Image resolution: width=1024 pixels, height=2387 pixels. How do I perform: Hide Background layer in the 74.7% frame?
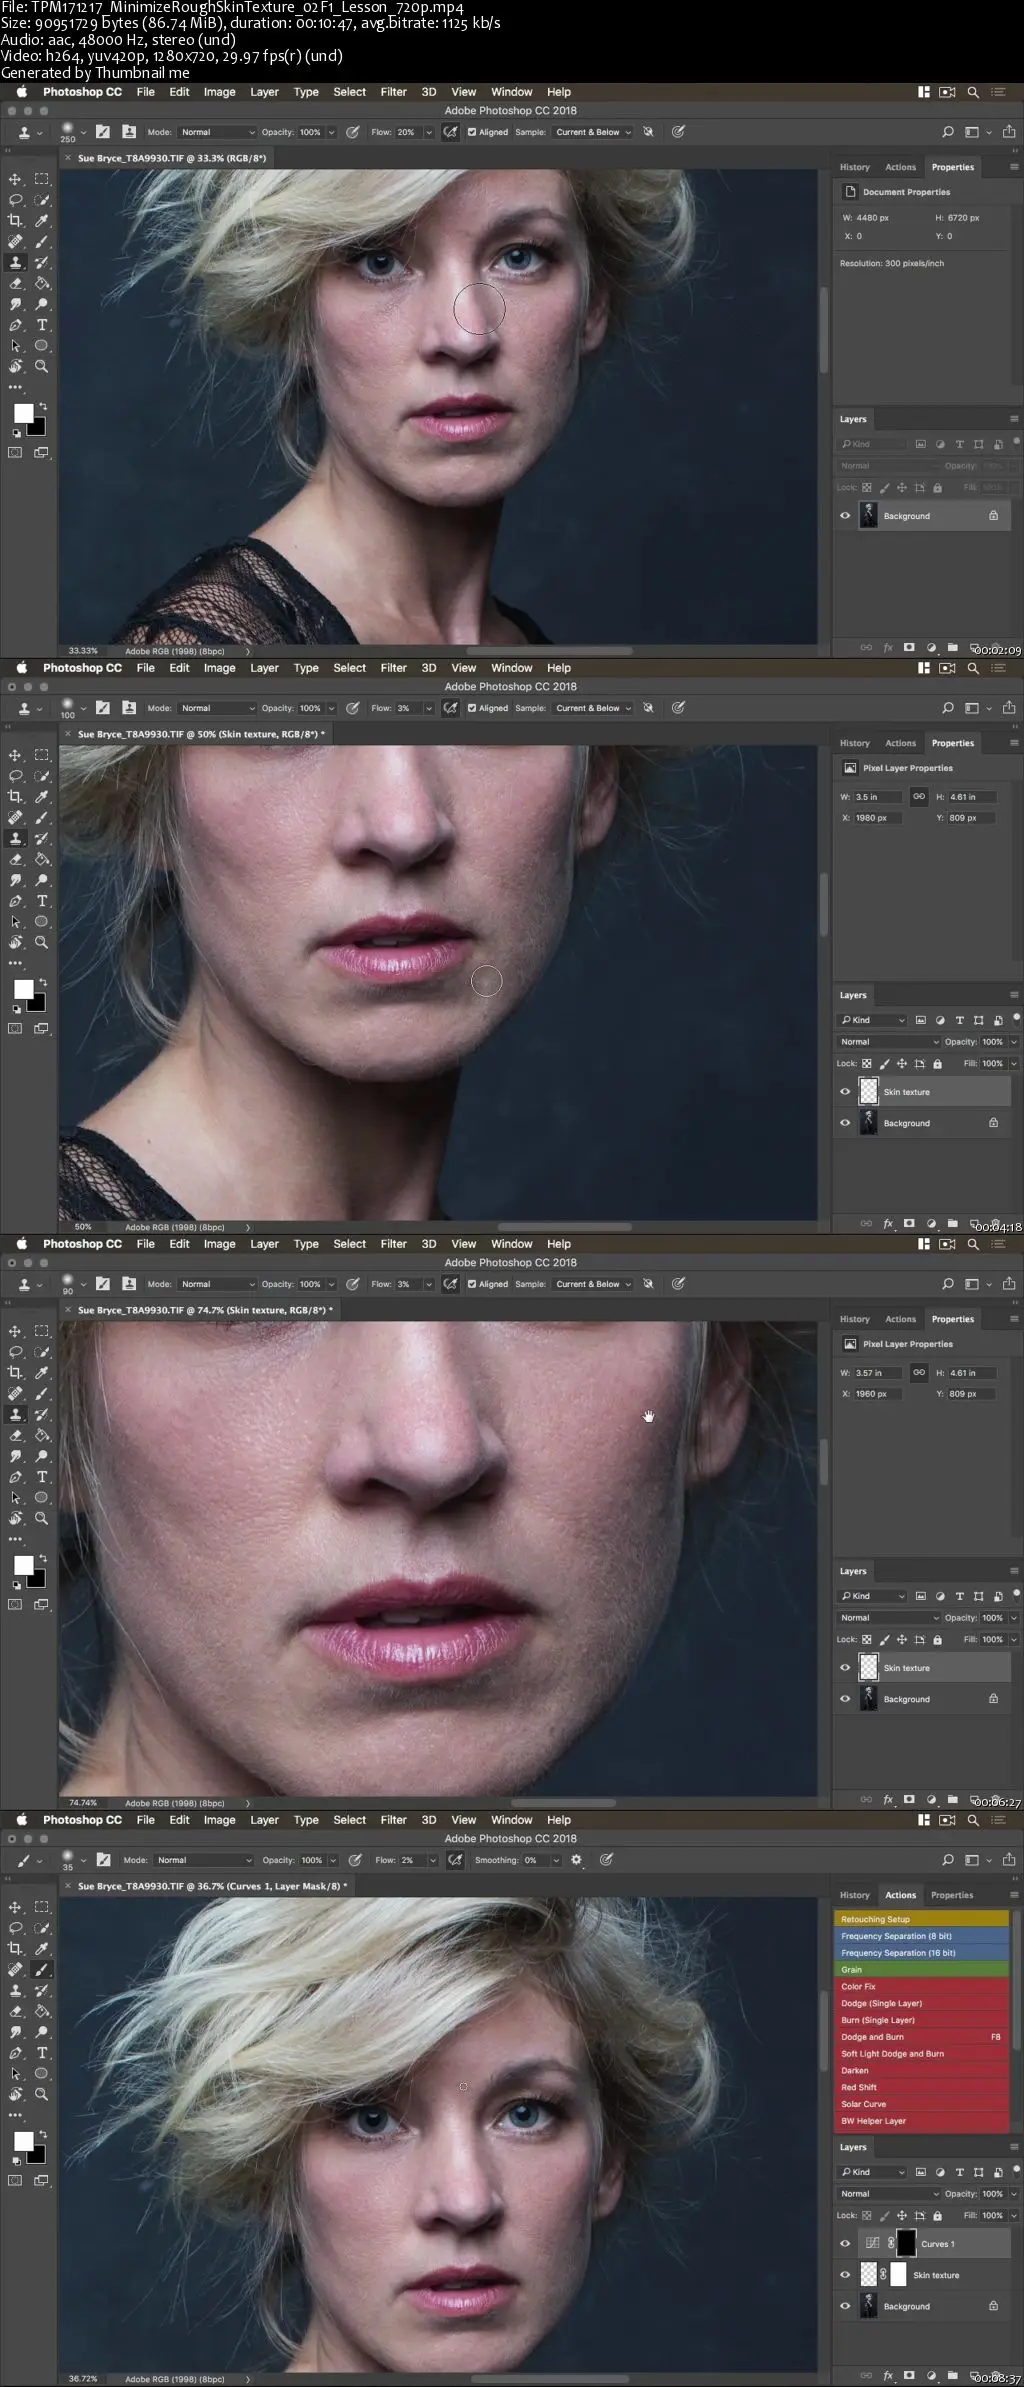(x=845, y=1699)
